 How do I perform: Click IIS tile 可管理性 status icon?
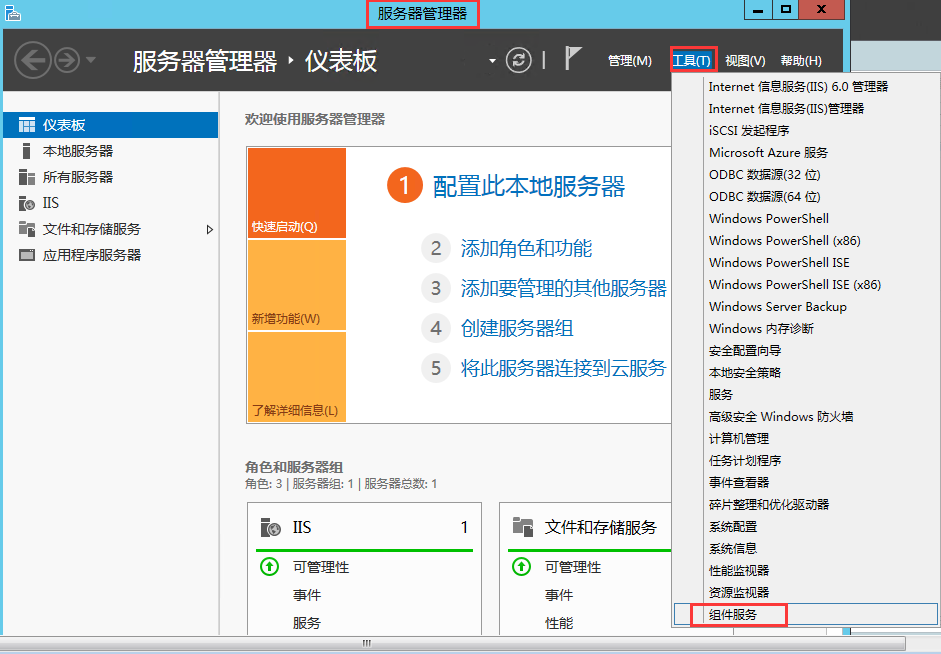click(269, 566)
